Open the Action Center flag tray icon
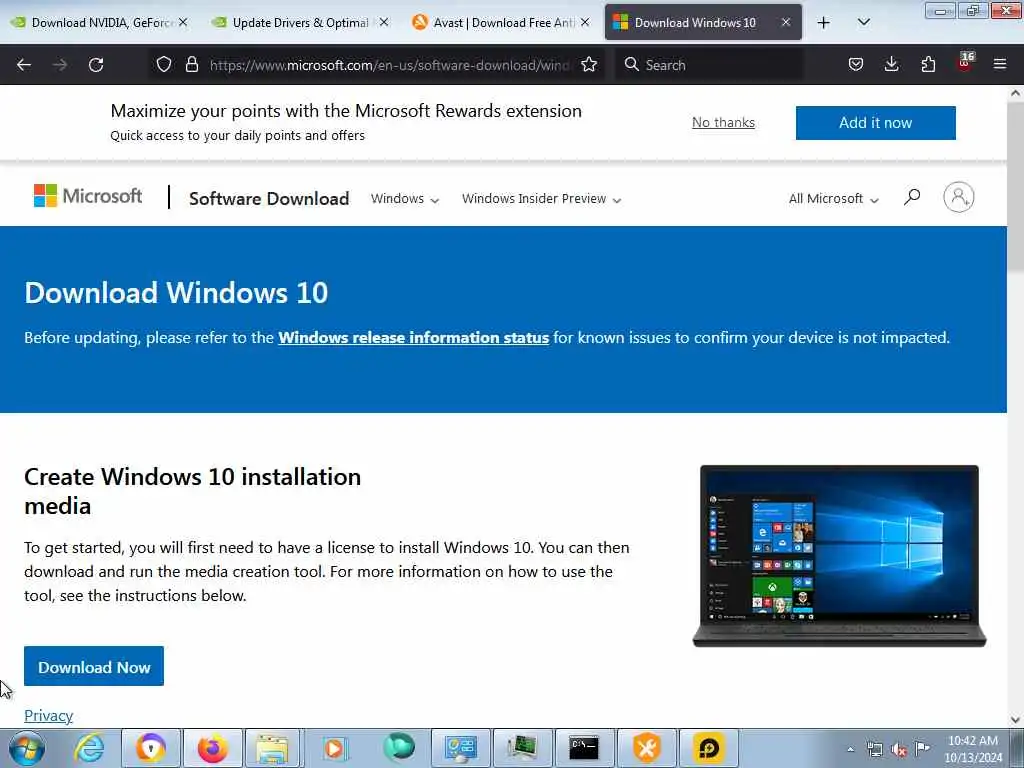Image resolution: width=1024 pixels, height=768 pixels. click(922, 749)
